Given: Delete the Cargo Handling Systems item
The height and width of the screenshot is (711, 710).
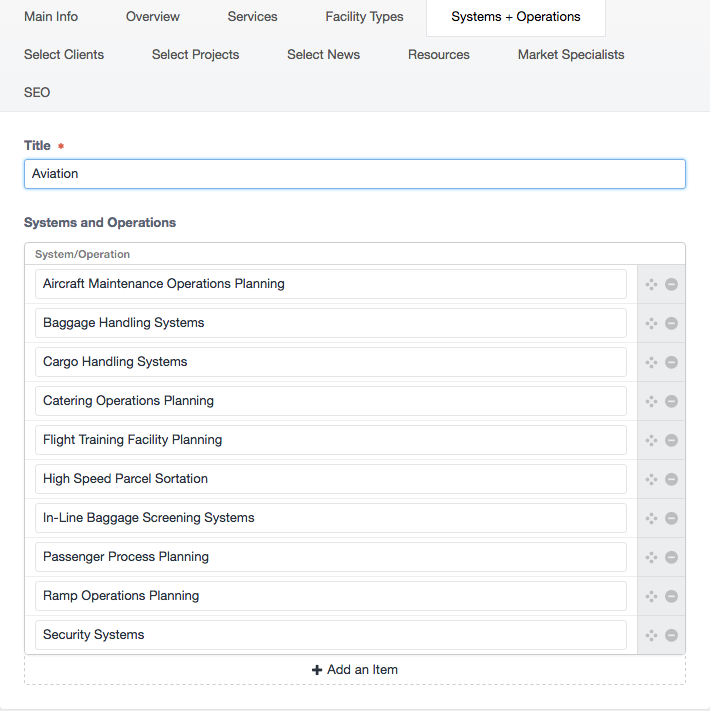Looking at the screenshot, I should tap(671, 362).
